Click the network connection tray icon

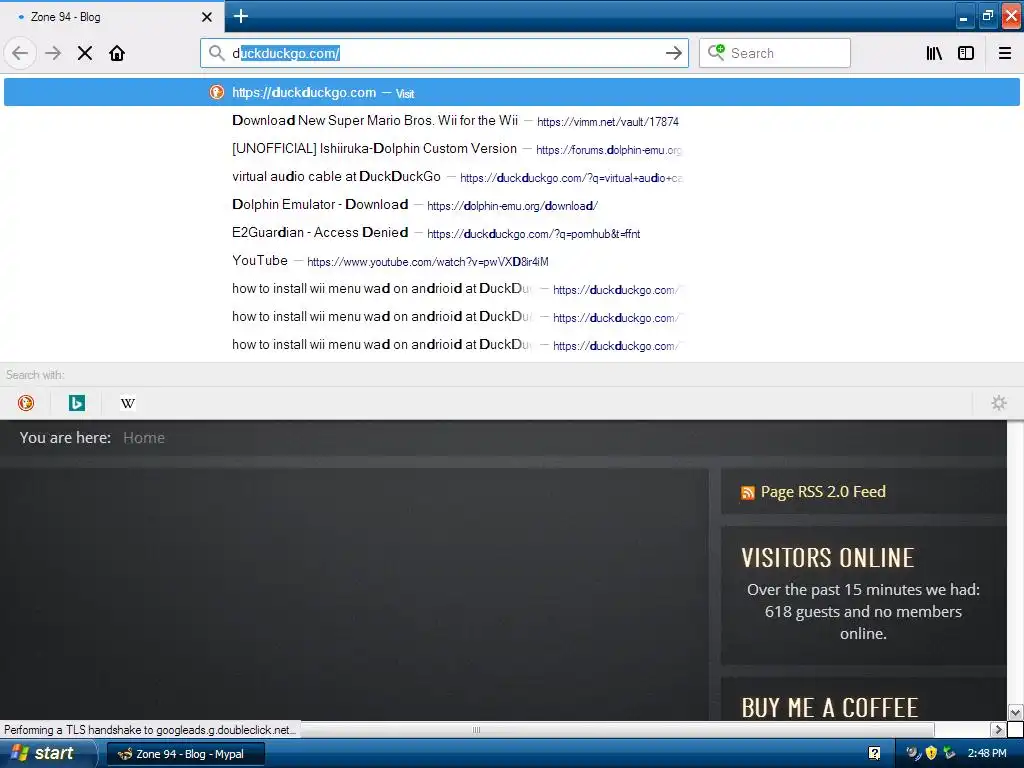click(x=950, y=753)
